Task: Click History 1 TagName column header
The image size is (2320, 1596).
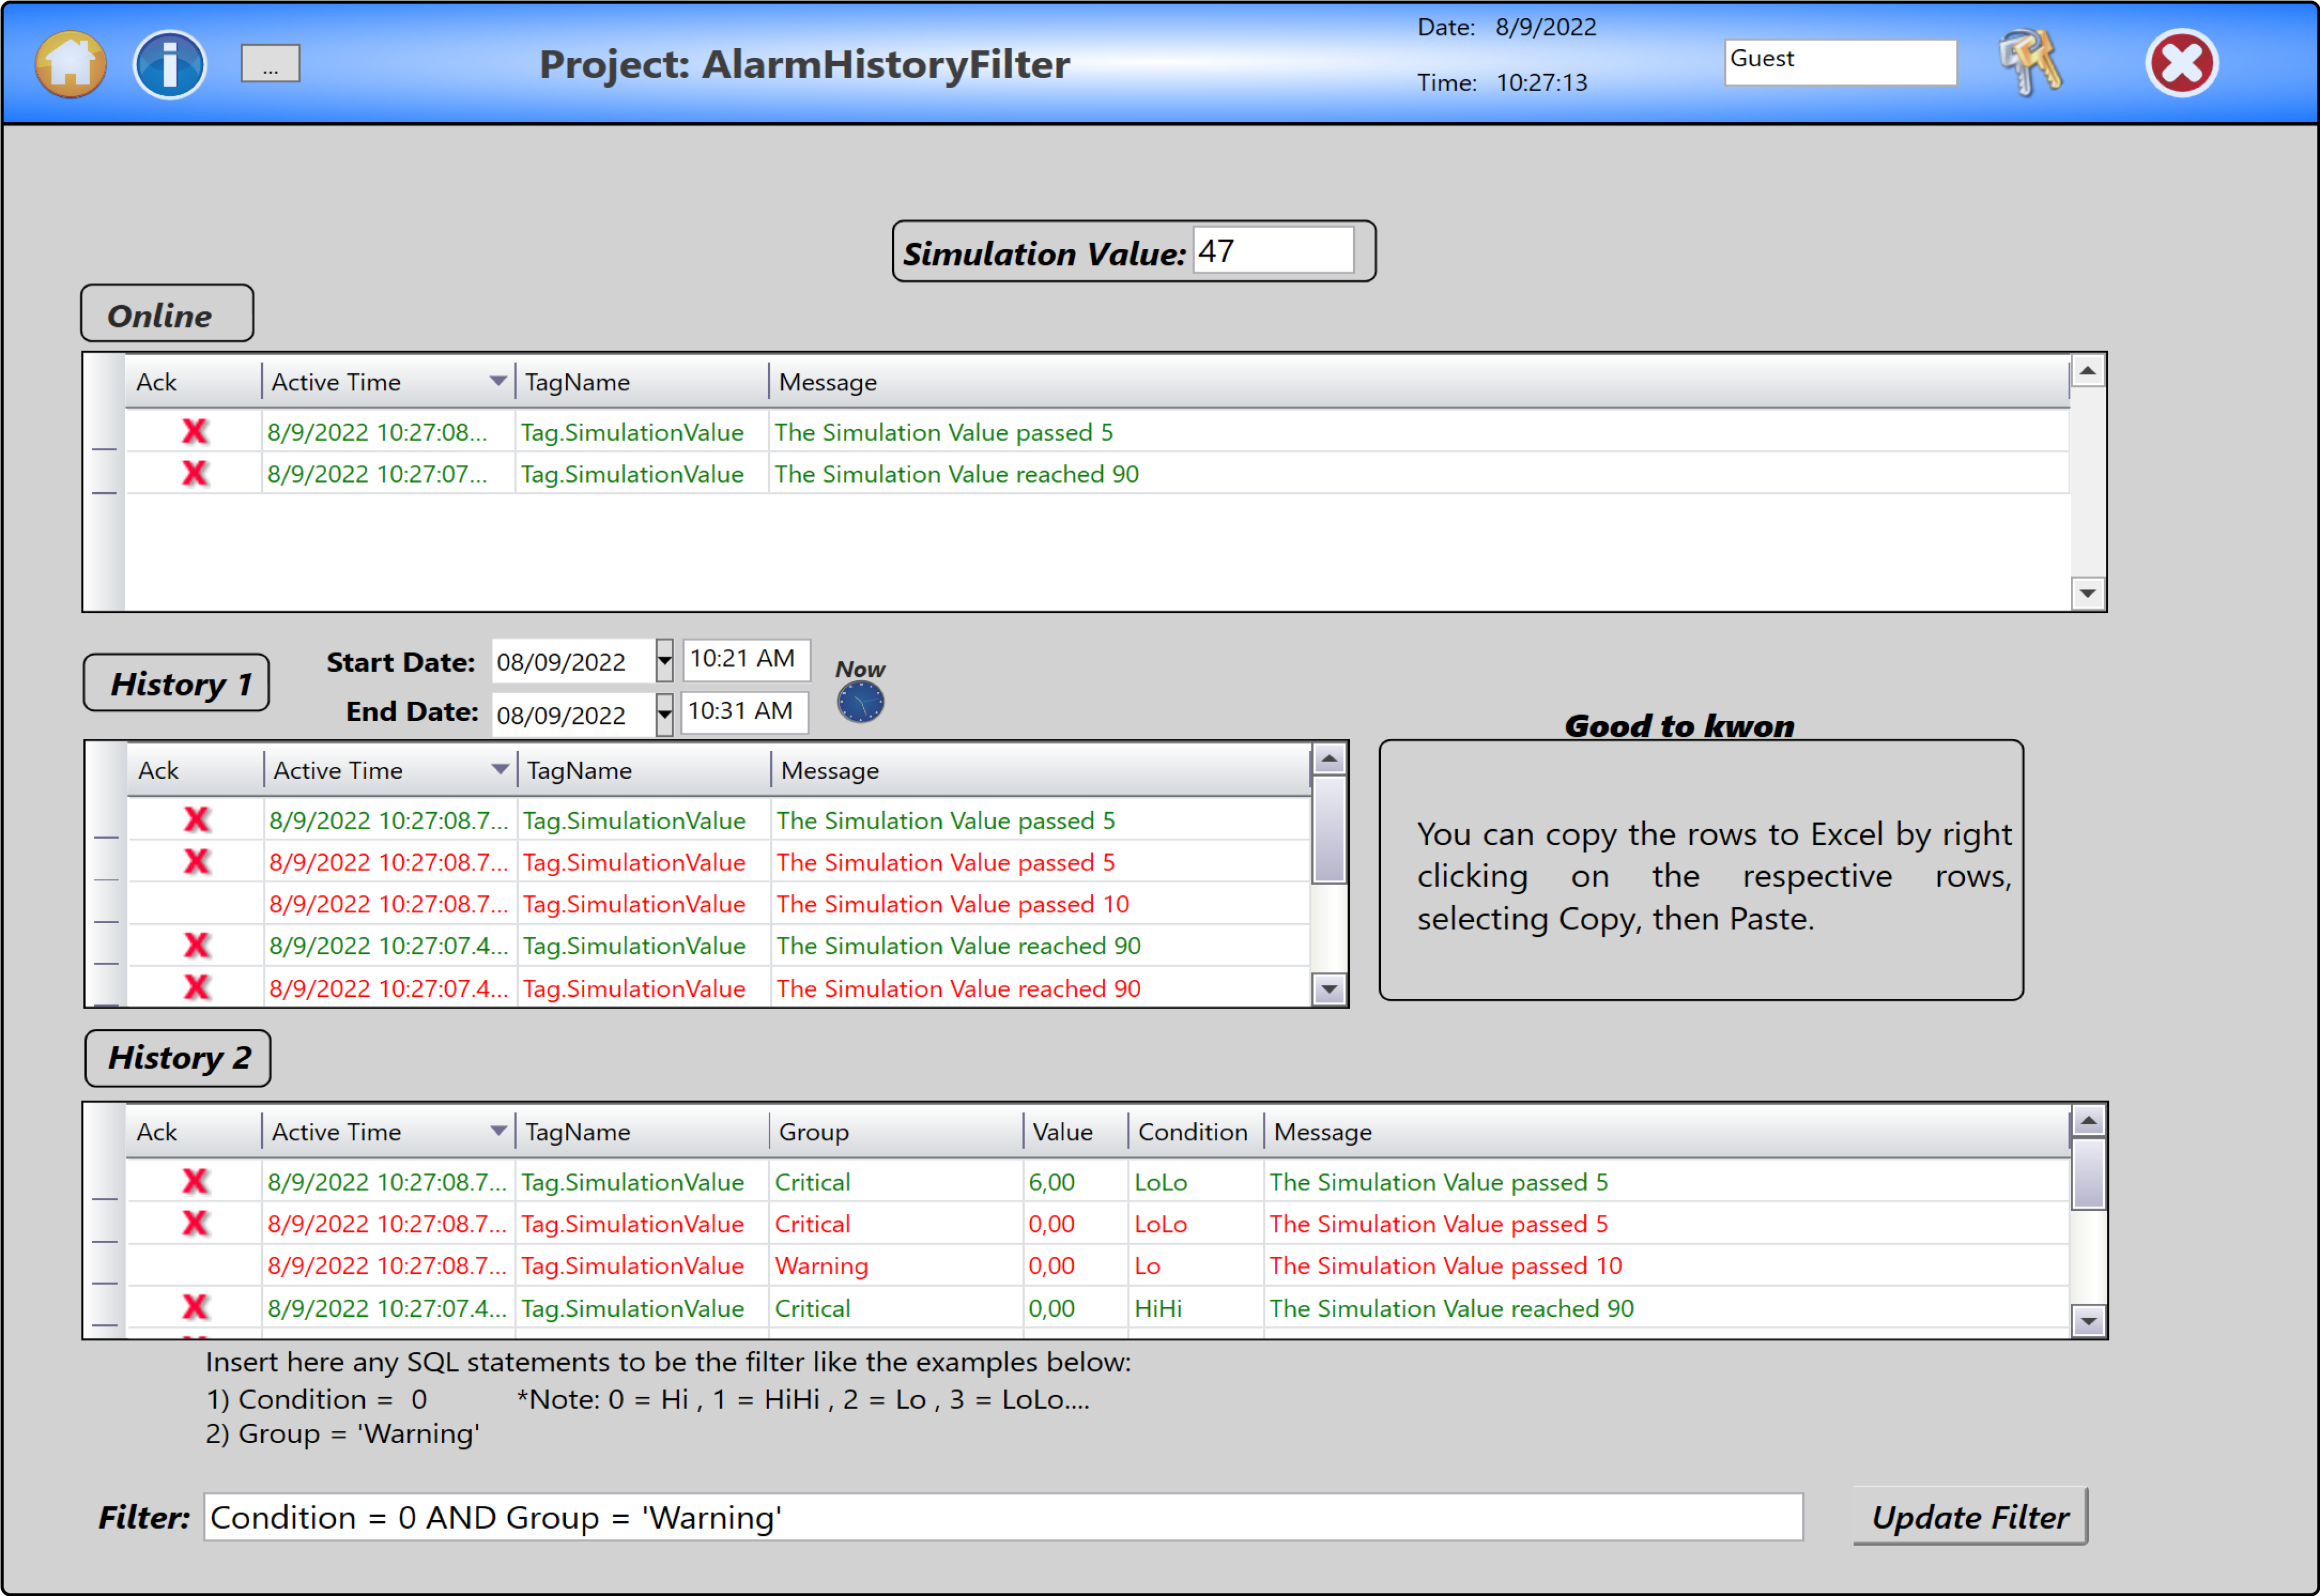Action: coord(644,770)
